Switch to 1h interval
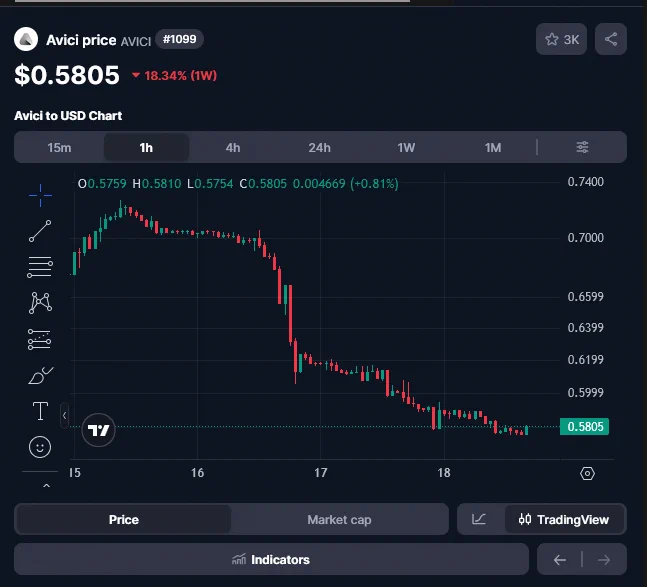 (x=146, y=147)
